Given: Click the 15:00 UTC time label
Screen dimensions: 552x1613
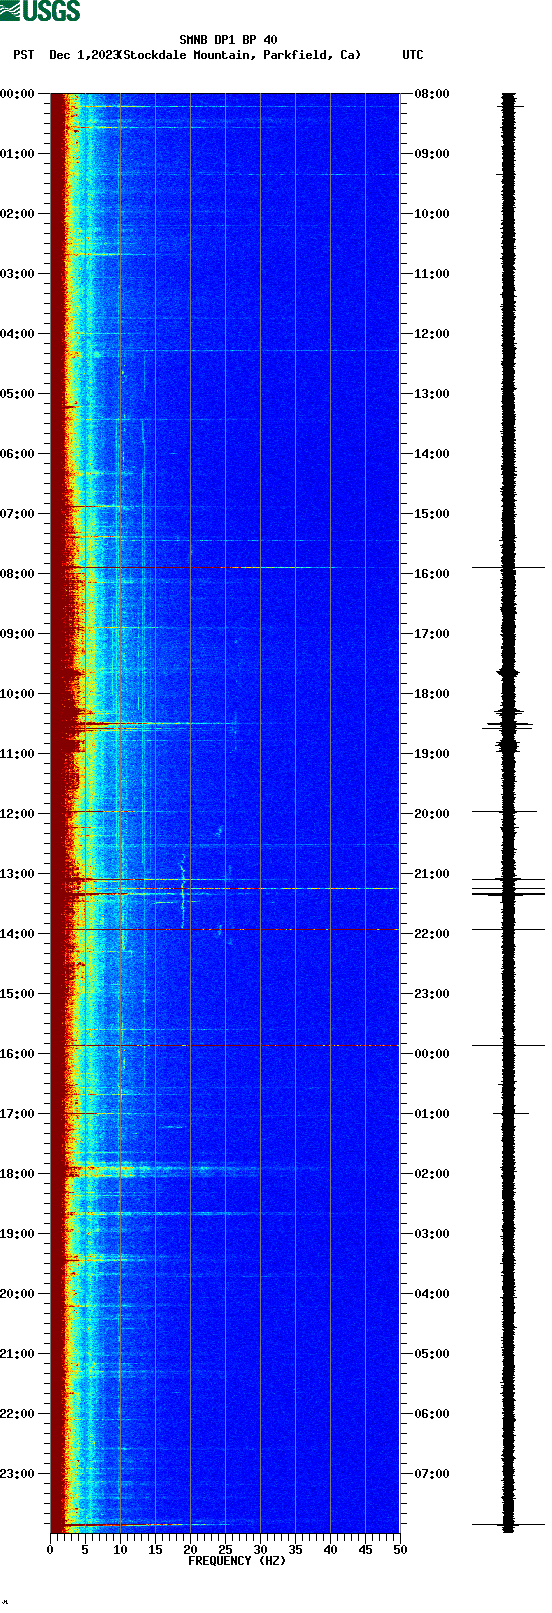Looking at the screenshot, I should point(432,514).
